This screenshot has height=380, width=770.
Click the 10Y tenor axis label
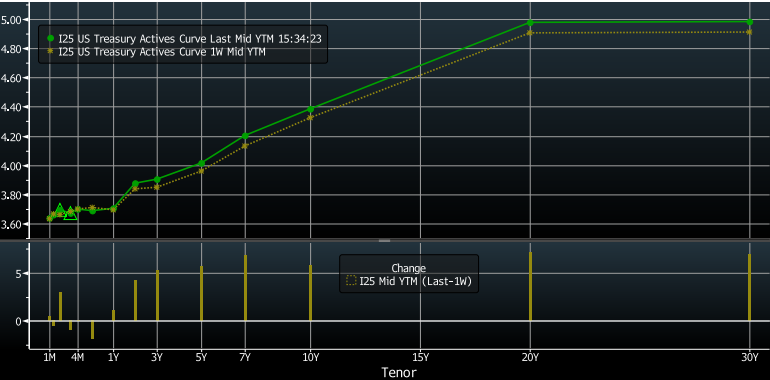(x=311, y=357)
